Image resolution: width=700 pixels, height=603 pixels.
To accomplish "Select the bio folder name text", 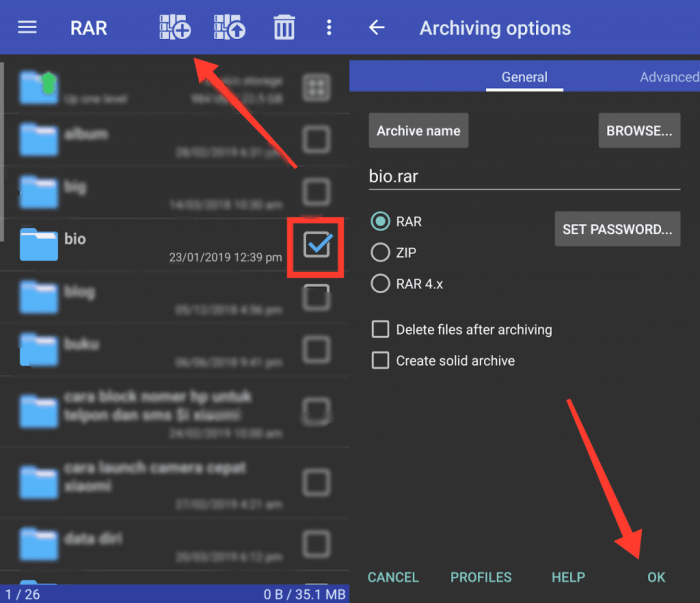I will [x=75, y=239].
